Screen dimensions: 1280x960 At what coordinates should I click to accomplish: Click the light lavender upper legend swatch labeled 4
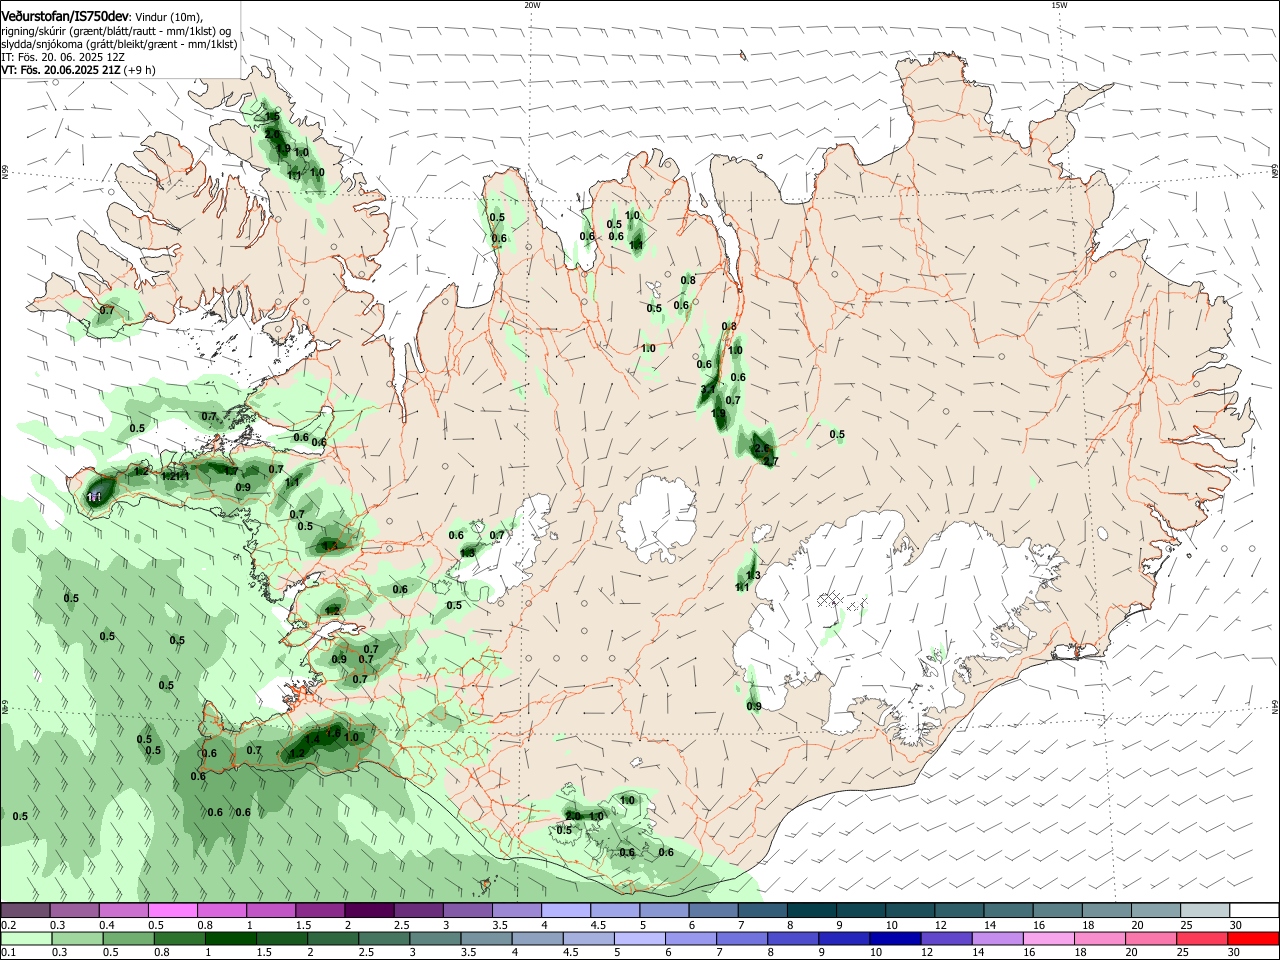[x=565, y=910]
